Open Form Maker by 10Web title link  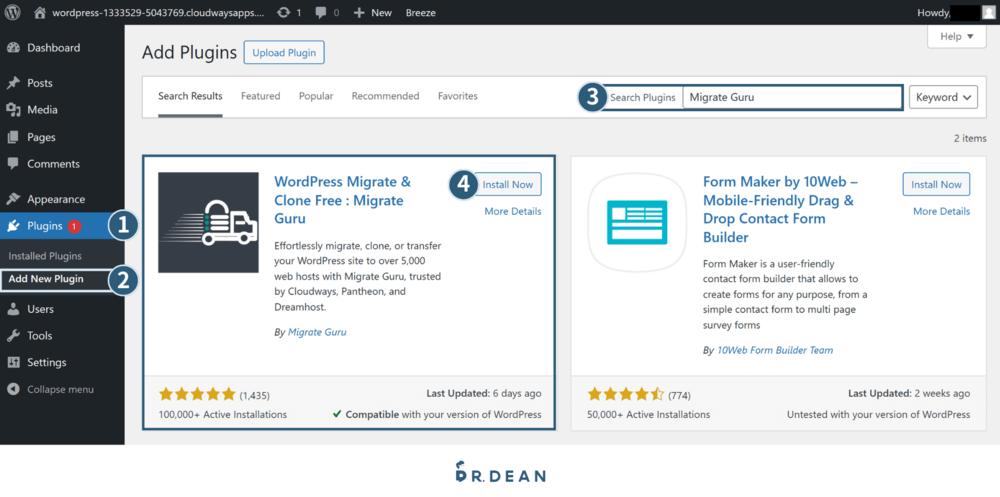[781, 209]
